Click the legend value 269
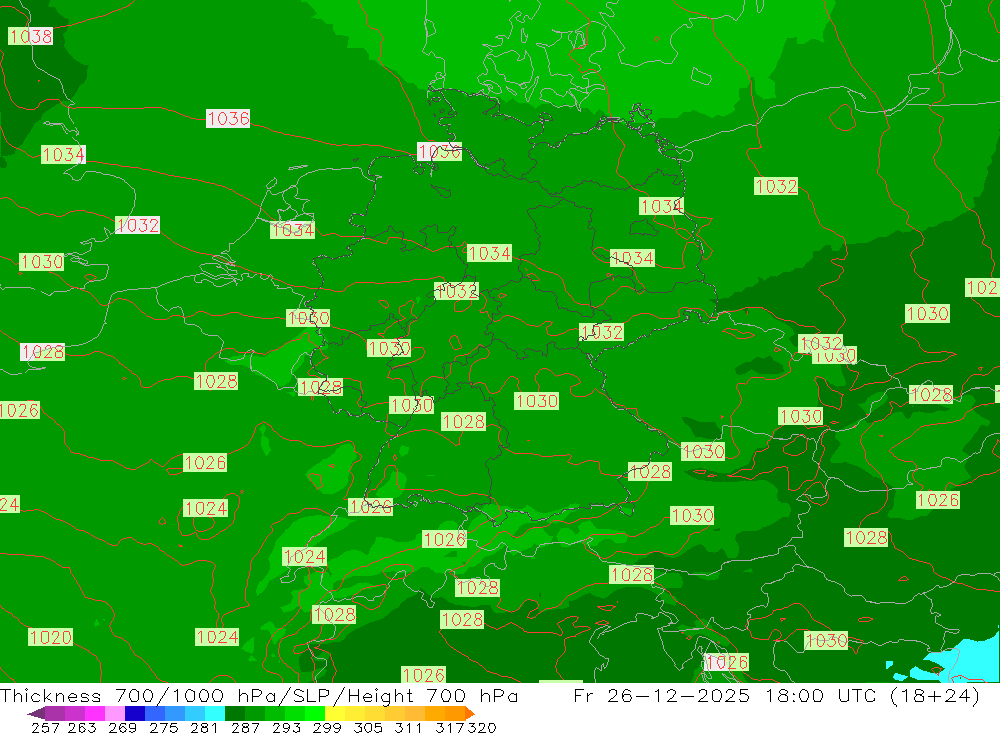This screenshot has width=1000, height=733. 122,727
